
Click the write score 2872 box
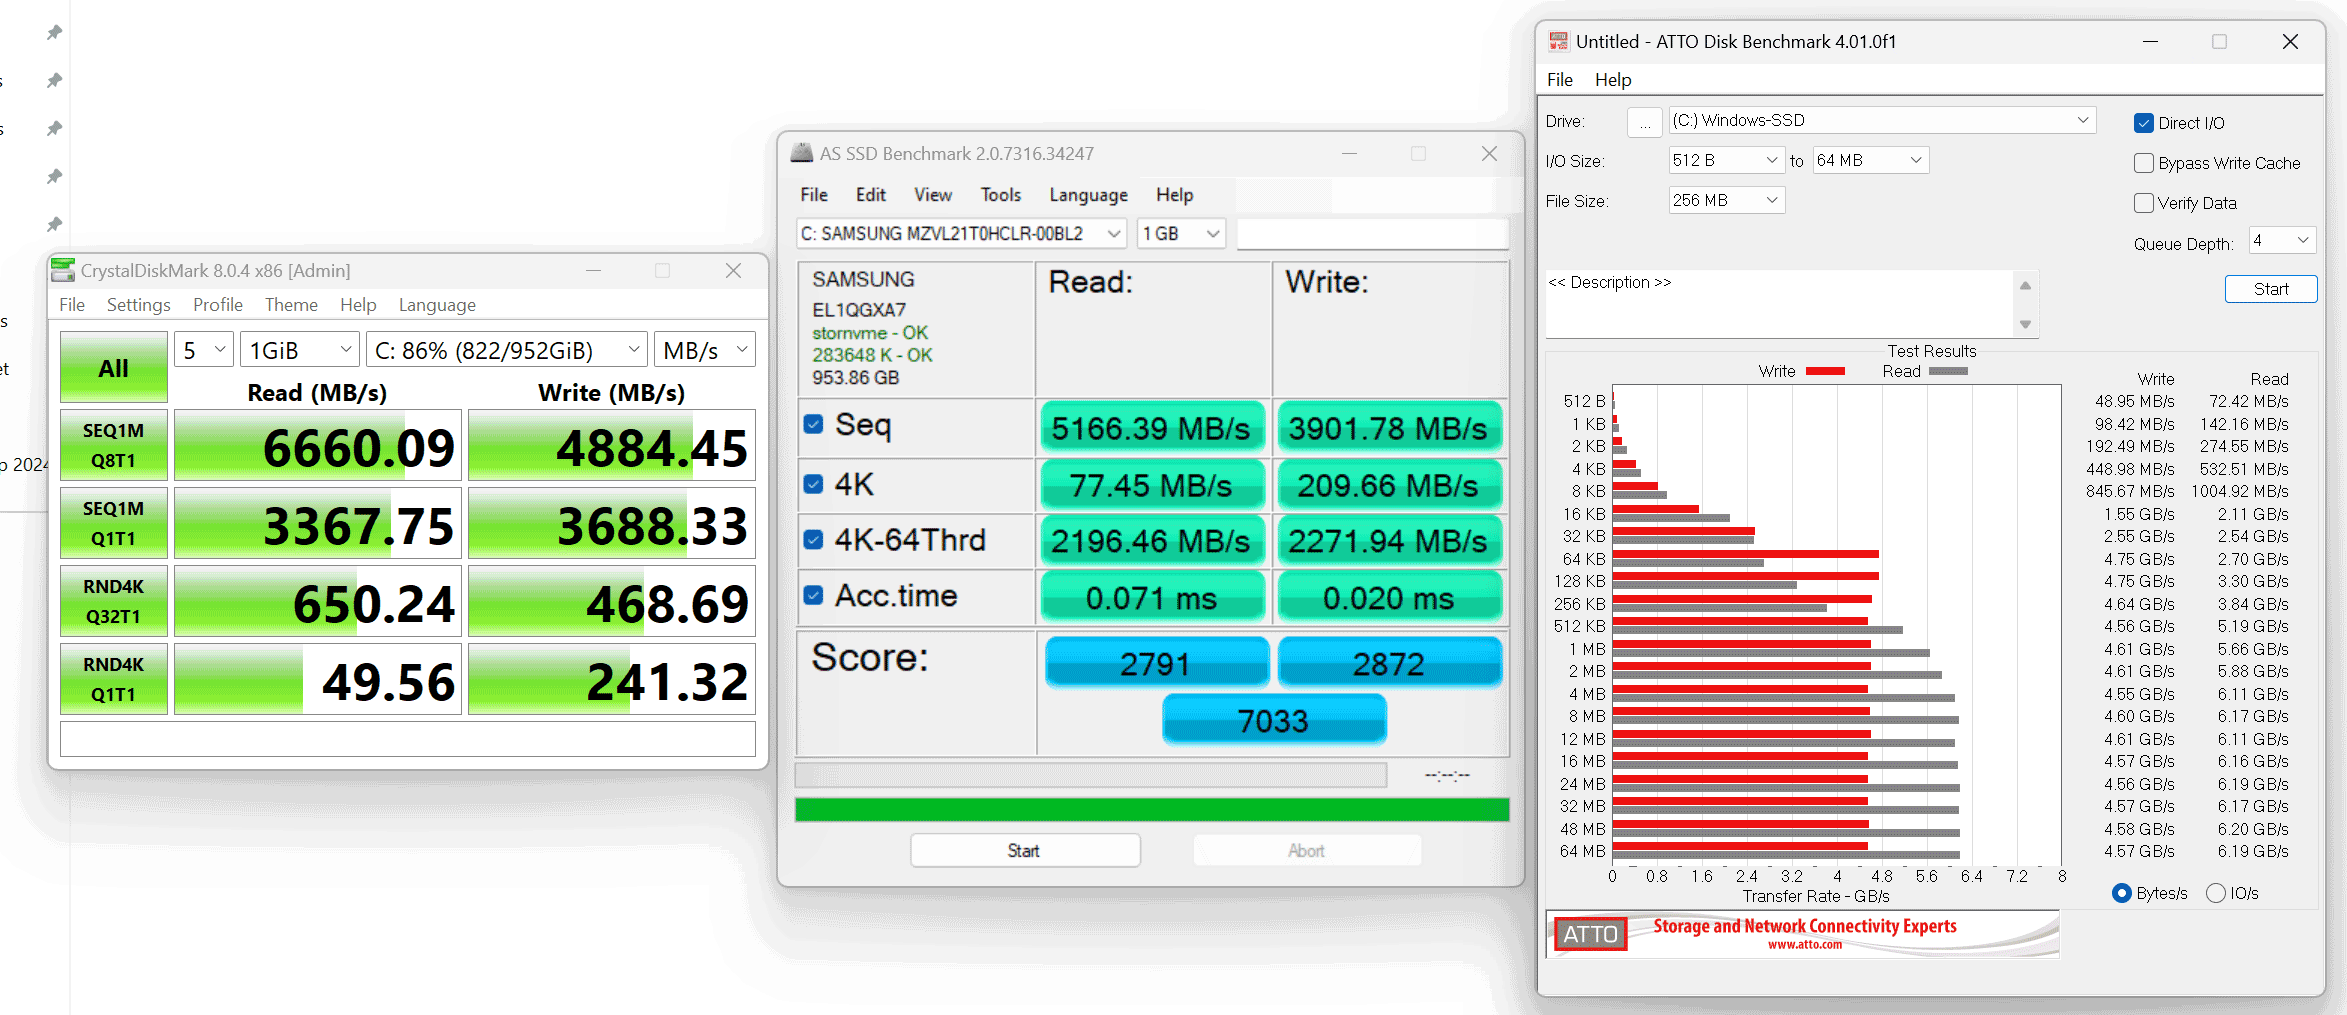pyautogui.click(x=1389, y=663)
